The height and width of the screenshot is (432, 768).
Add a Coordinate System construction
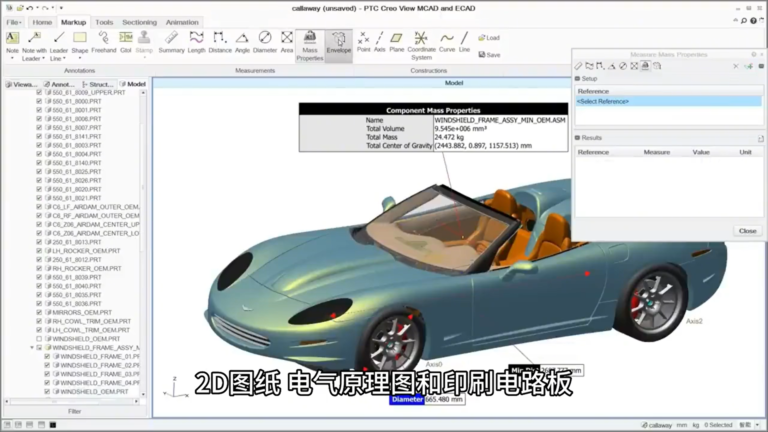click(x=421, y=46)
